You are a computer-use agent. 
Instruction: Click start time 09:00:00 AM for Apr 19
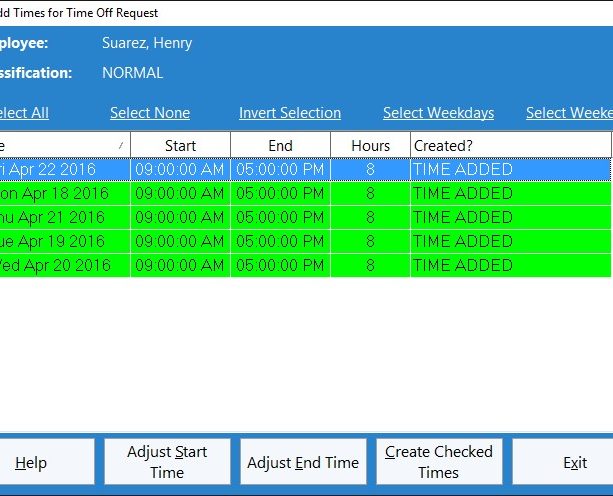coord(180,241)
